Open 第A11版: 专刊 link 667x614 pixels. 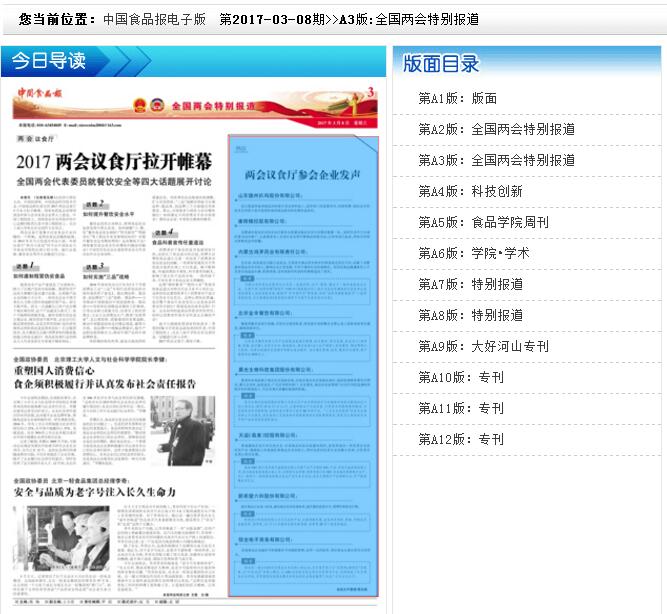pyautogui.click(x=461, y=408)
